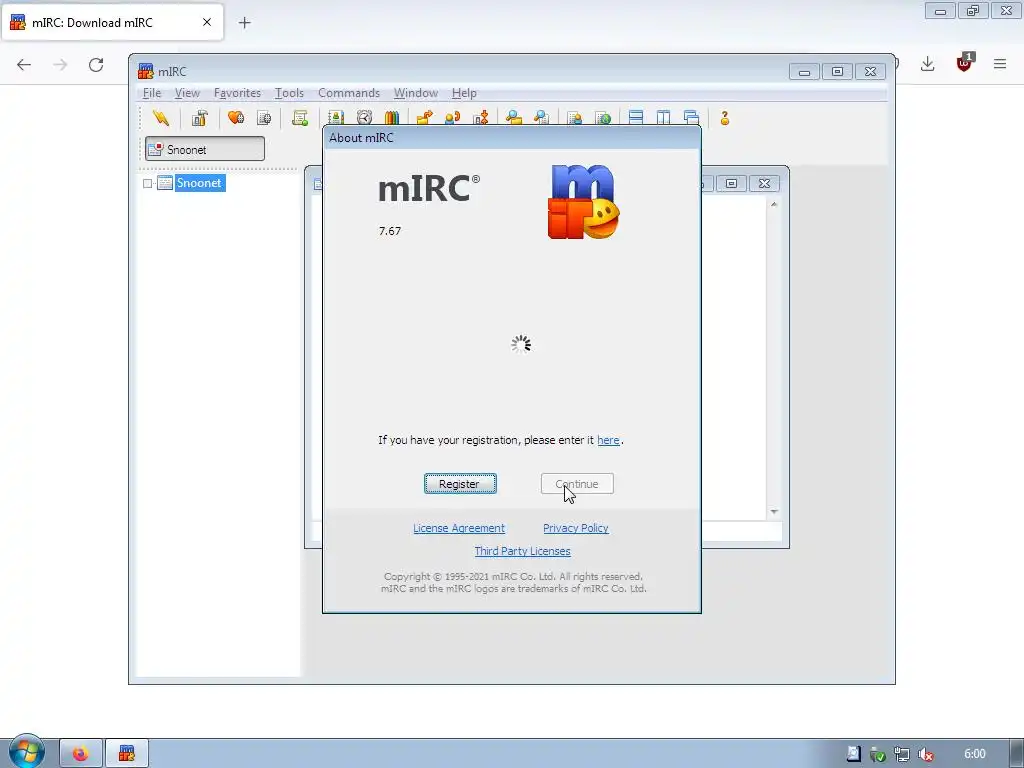
Task: Click the Windows Start button
Action: pyautogui.click(x=26, y=752)
